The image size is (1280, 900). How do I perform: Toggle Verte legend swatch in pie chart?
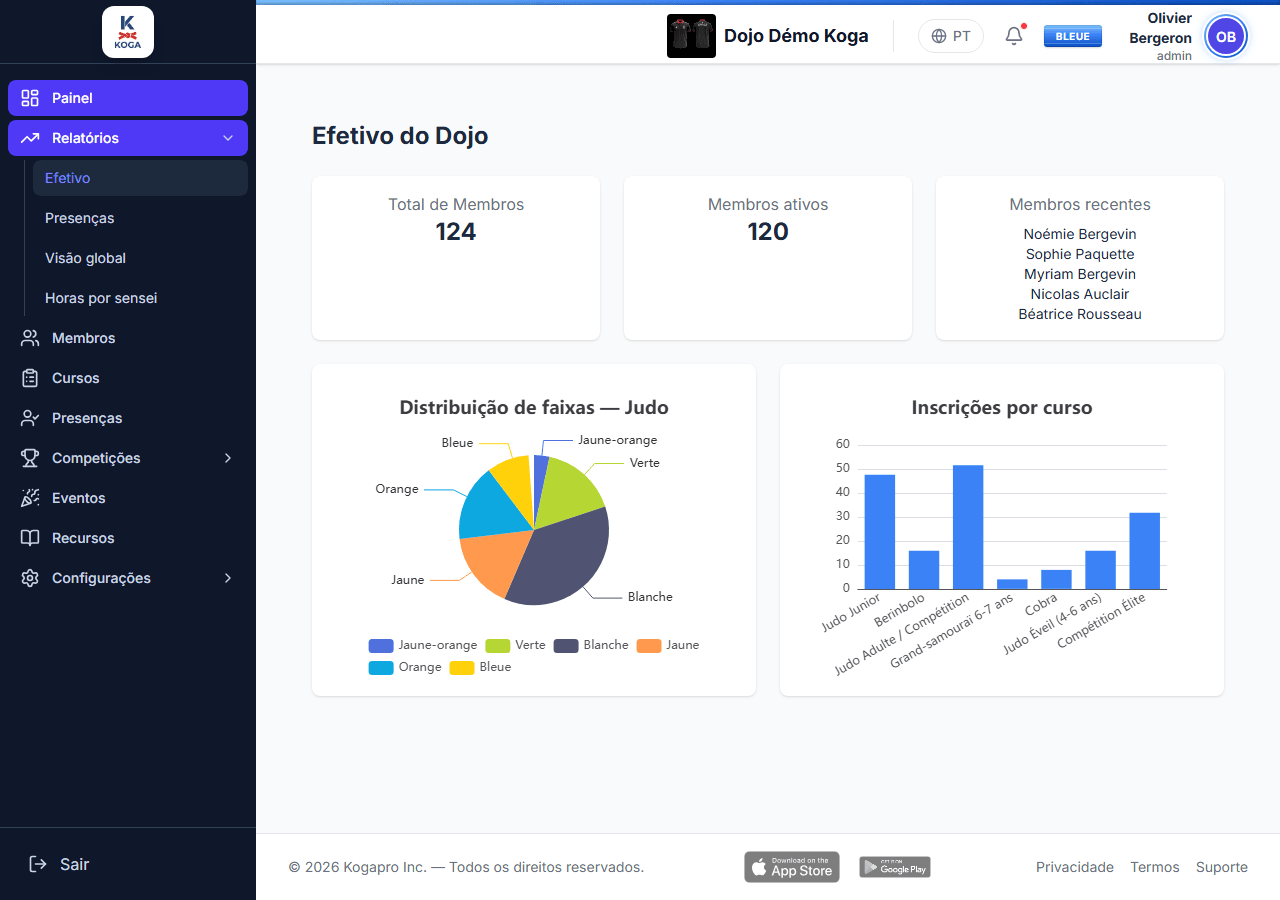click(498, 645)
